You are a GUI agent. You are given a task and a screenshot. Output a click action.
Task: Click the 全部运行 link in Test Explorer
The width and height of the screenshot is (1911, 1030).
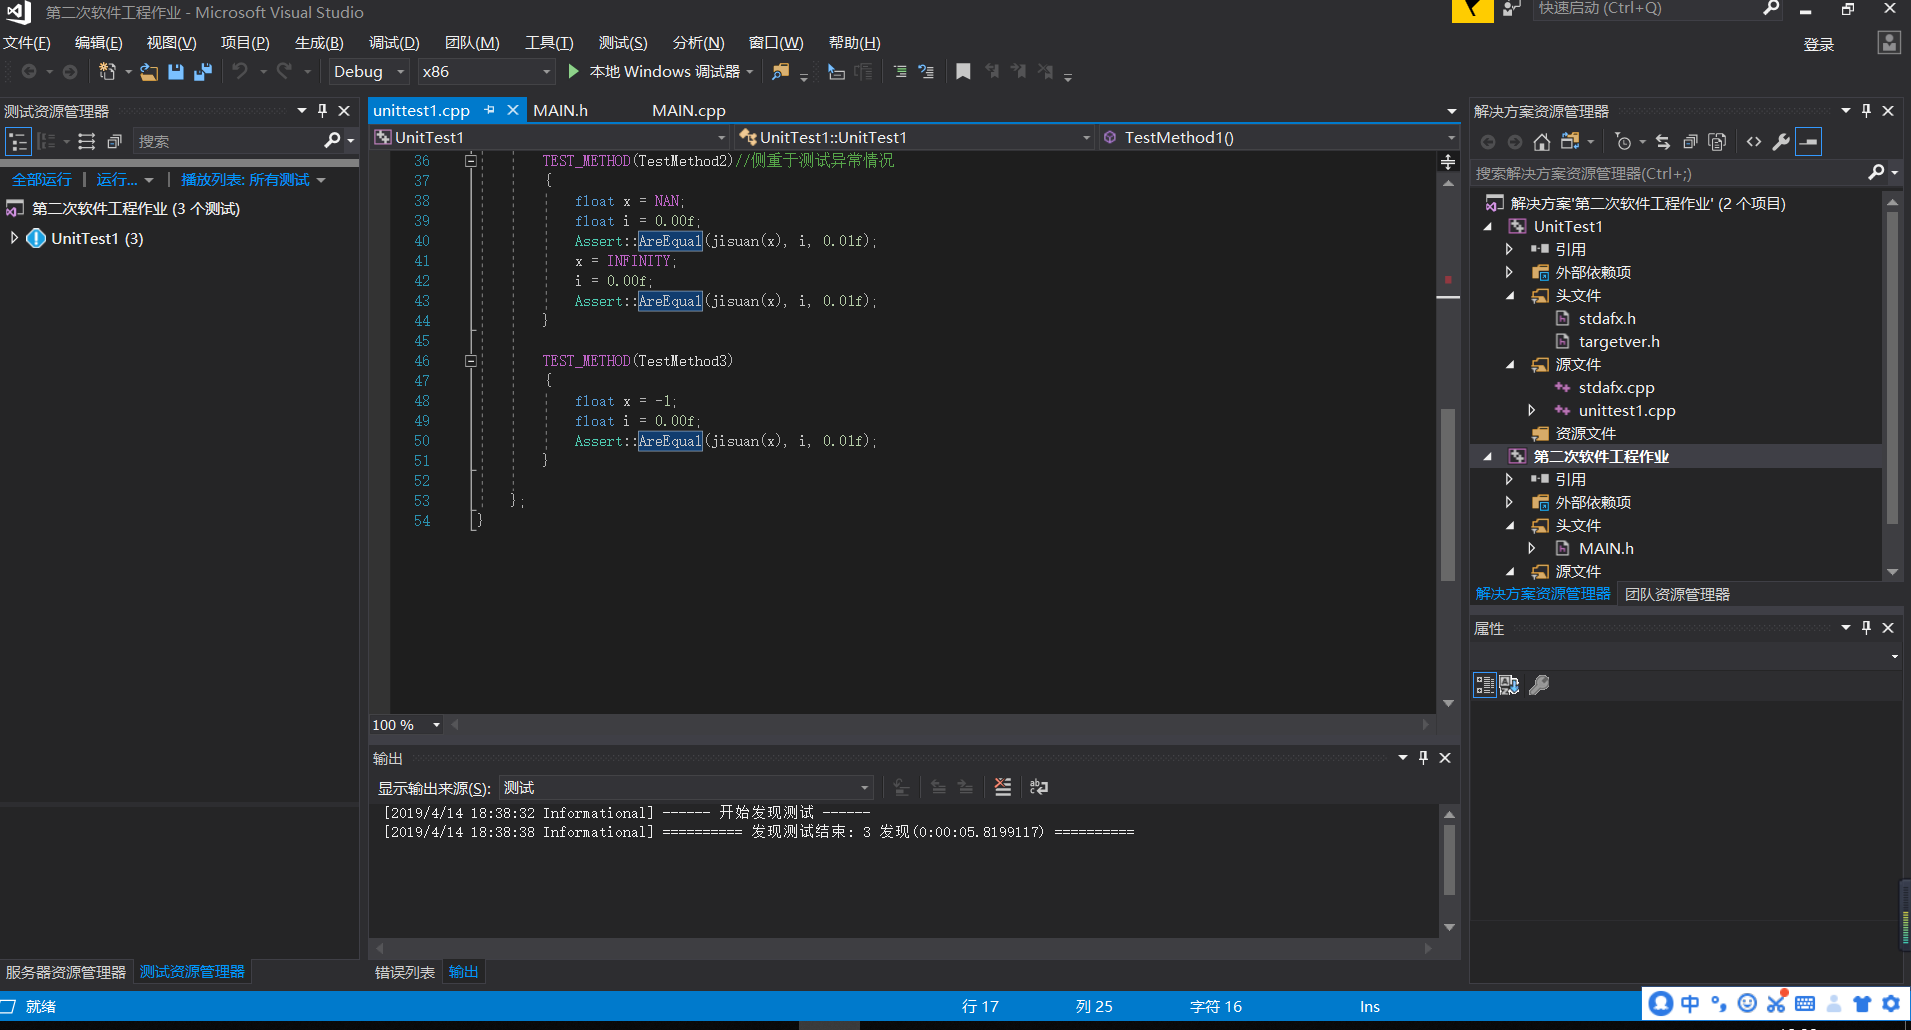(x=42, y=179)
